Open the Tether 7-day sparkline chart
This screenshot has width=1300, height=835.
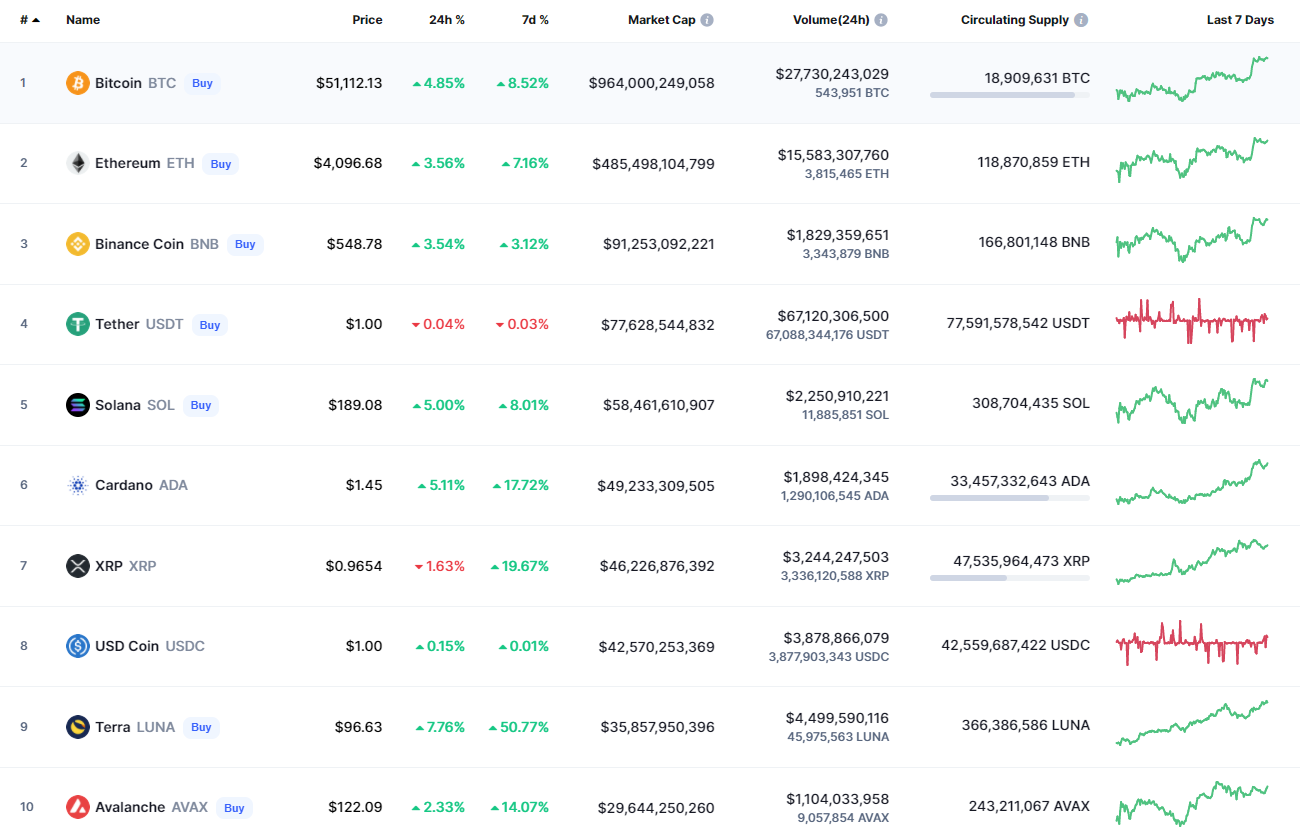click(x=1192, y=321)
